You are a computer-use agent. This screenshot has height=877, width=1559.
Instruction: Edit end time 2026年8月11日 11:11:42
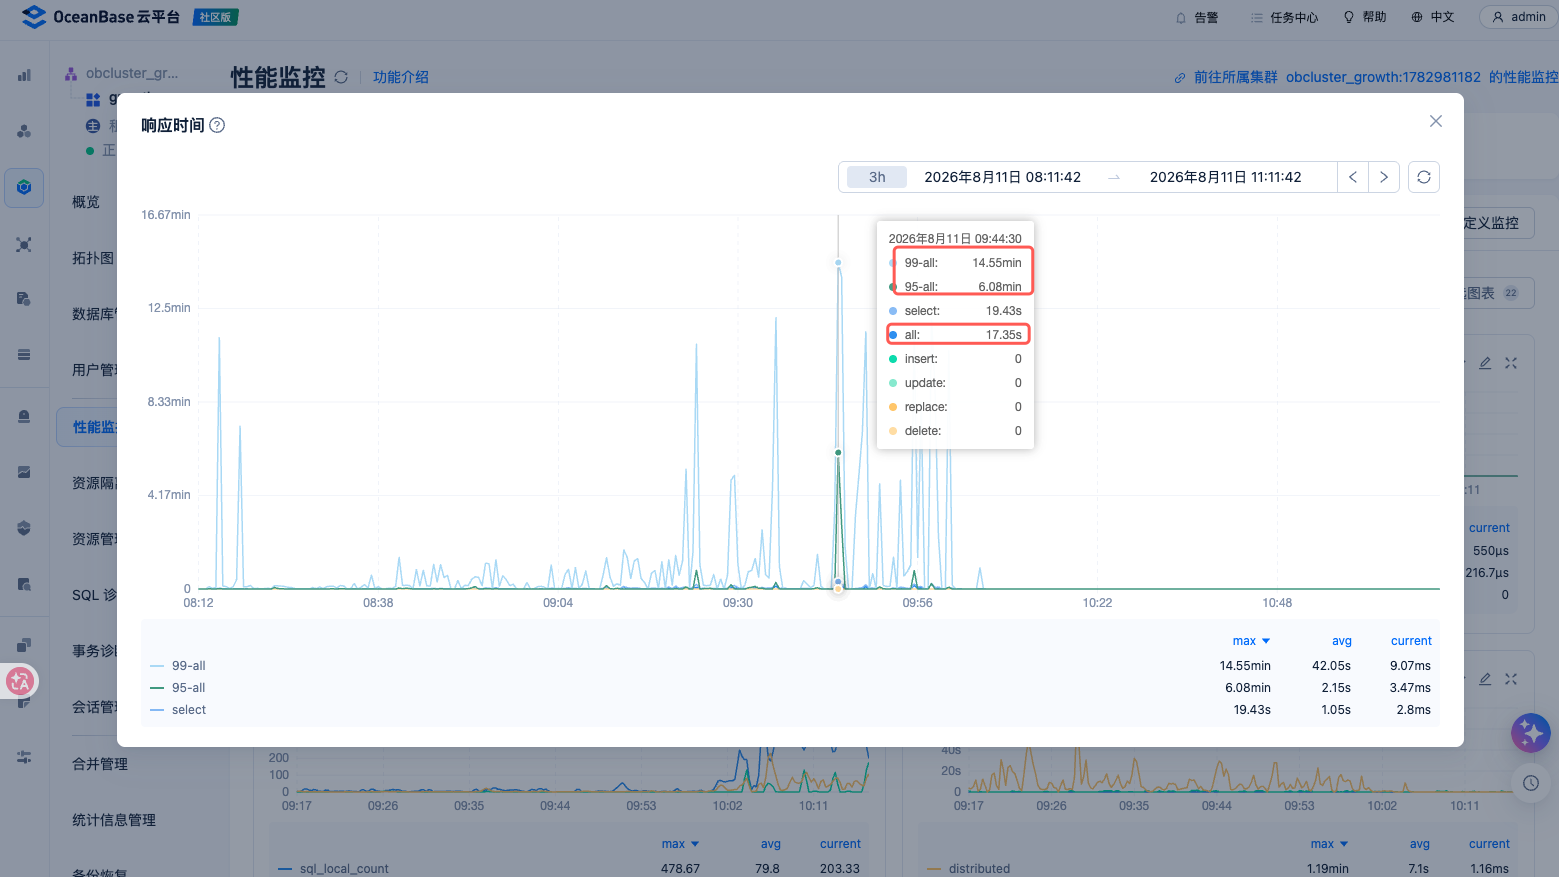click(x=1225, y=177)
